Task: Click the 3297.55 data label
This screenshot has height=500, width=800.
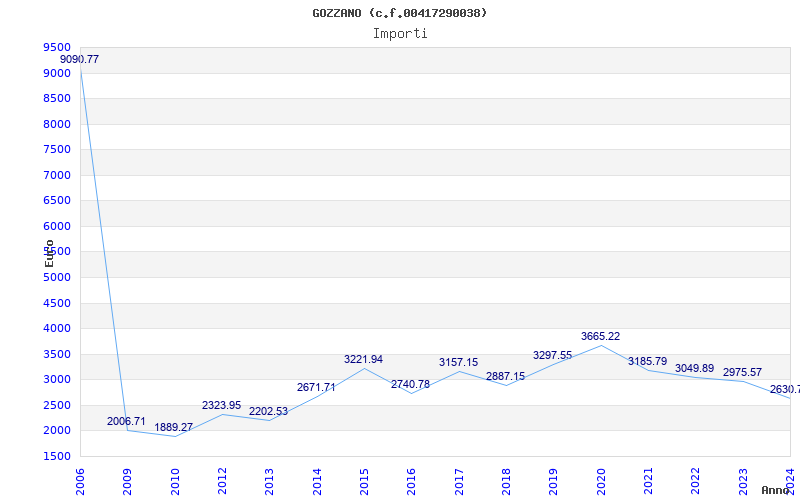Action: [553, 356]
